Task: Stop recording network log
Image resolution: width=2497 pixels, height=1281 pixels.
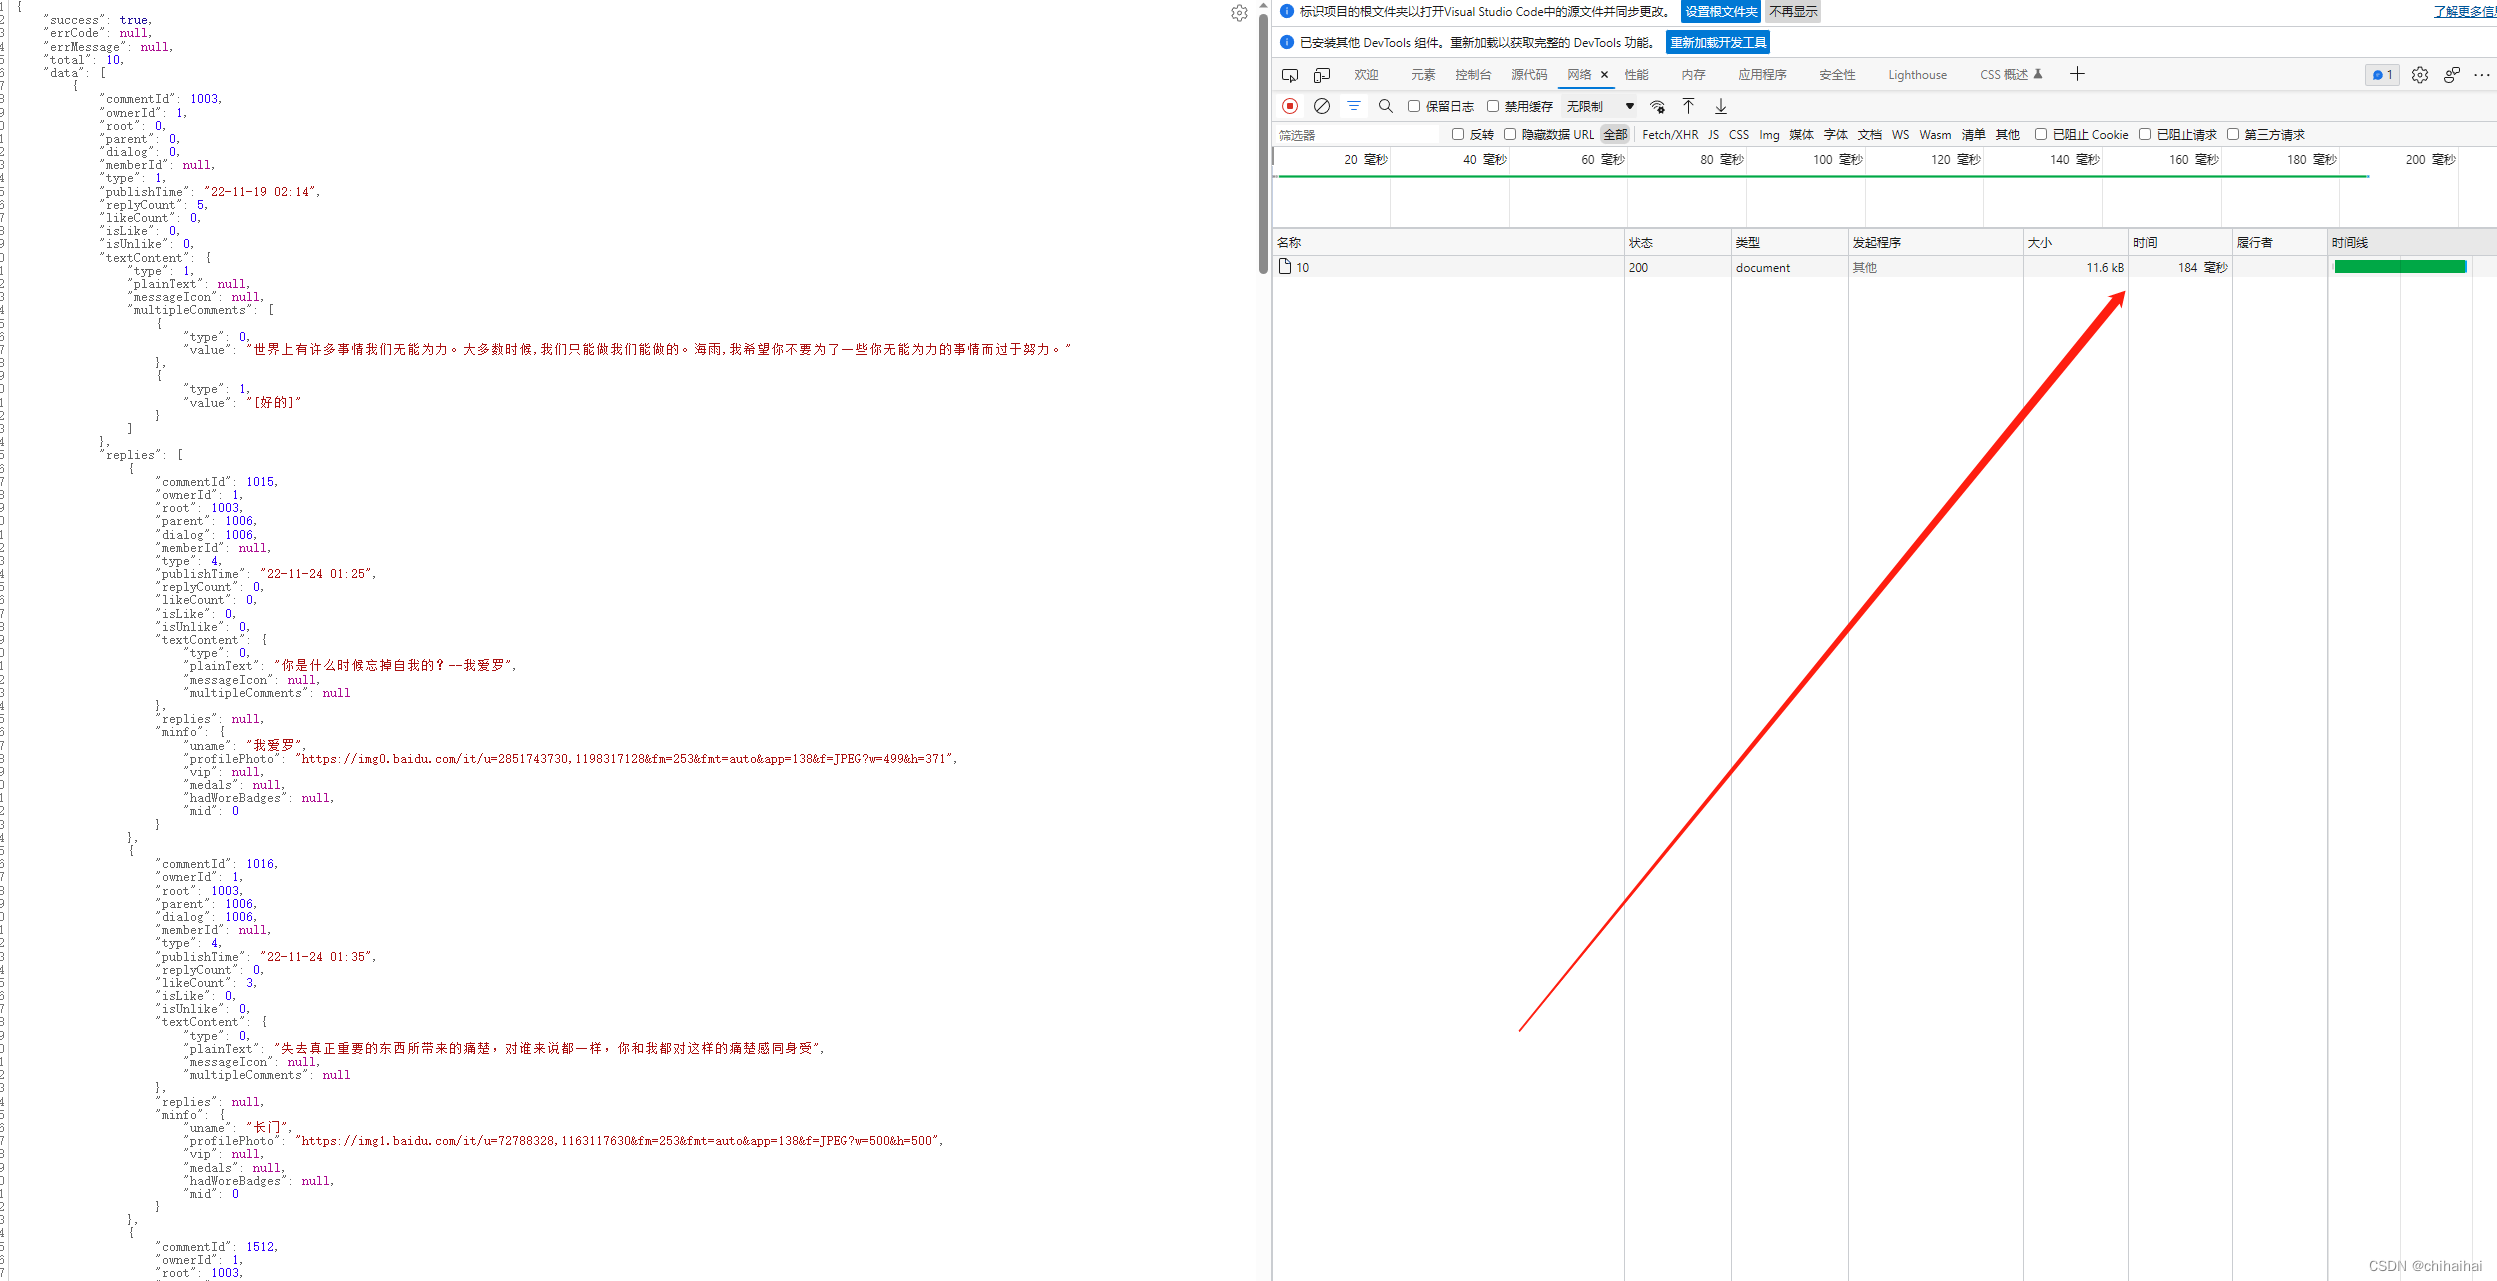Action: pos(1290,106)
